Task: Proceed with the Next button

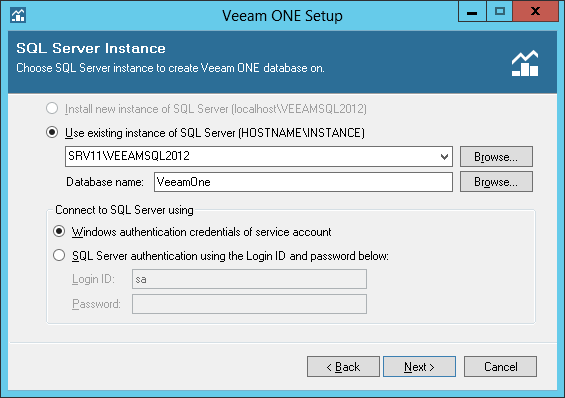Action: [x=419, y=367]
